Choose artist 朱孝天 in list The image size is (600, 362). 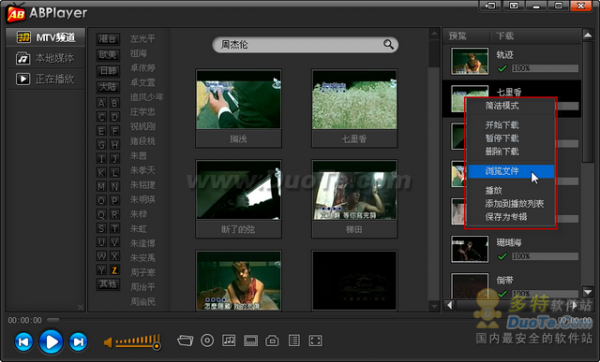(x=142, y=170)
